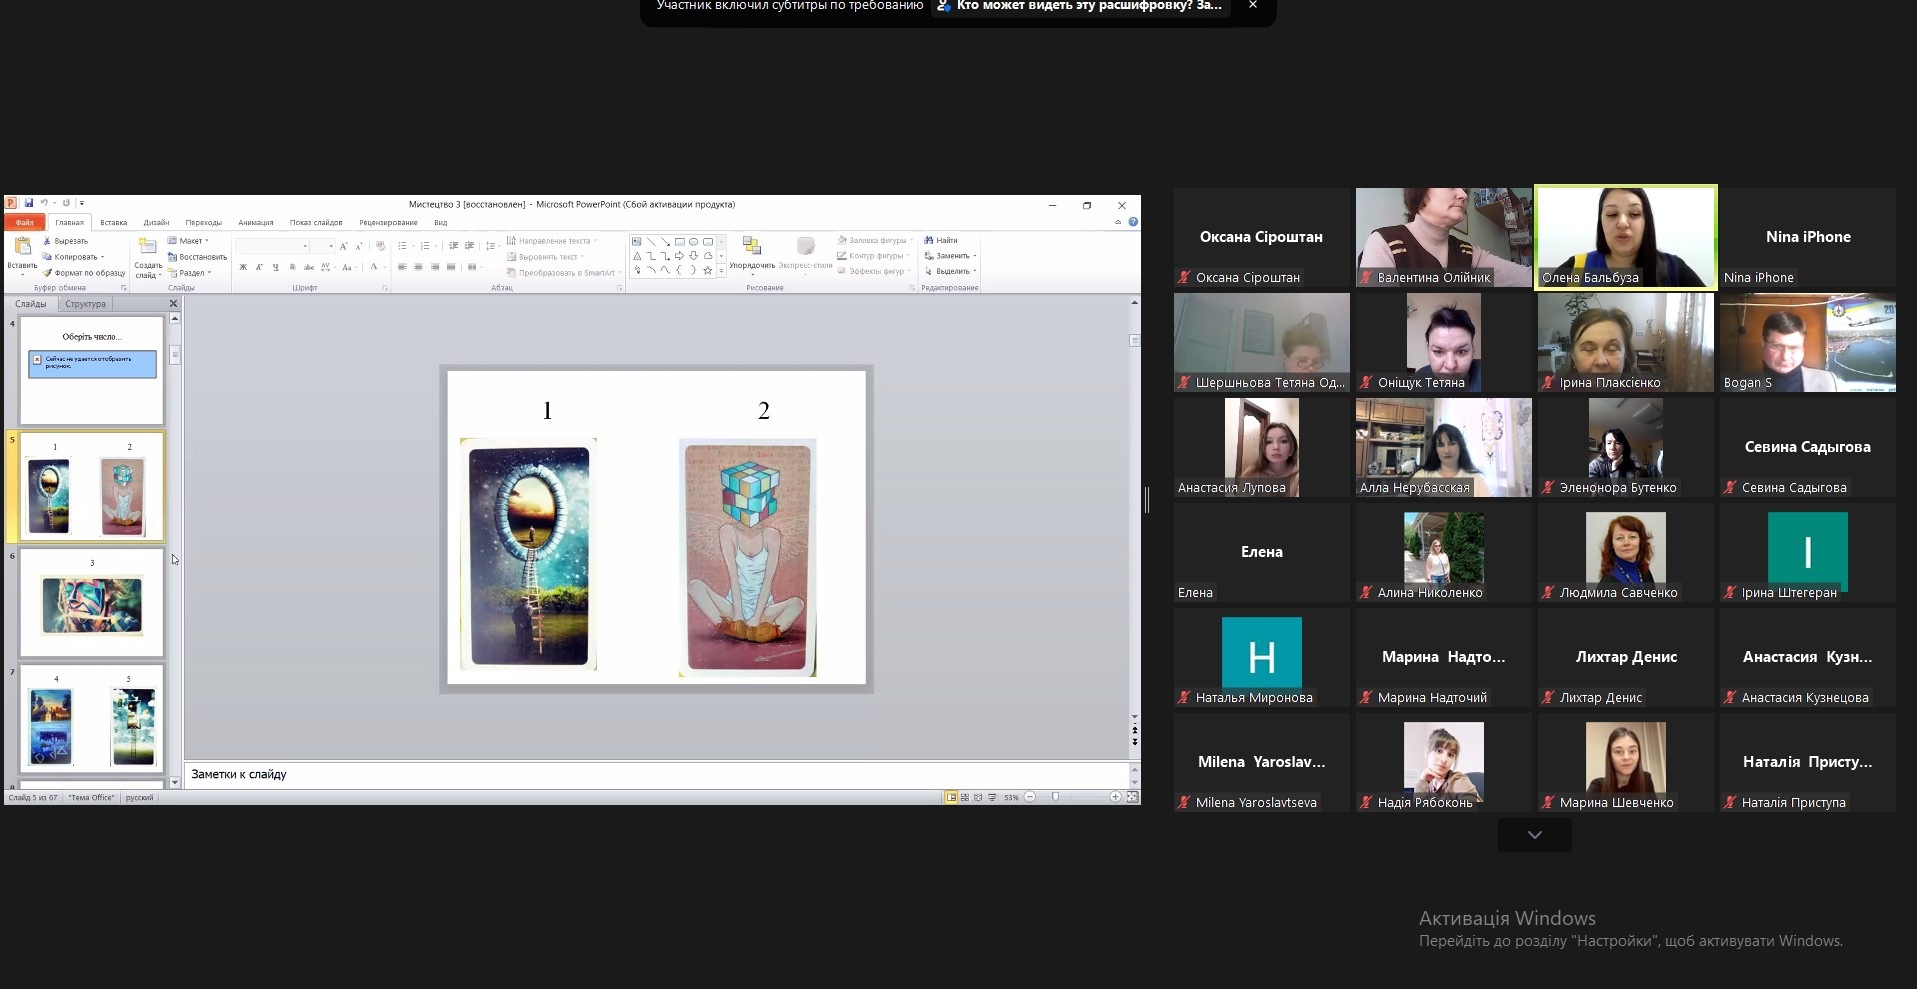Click Format Painter (Формат по образцу)

[84, 273]
